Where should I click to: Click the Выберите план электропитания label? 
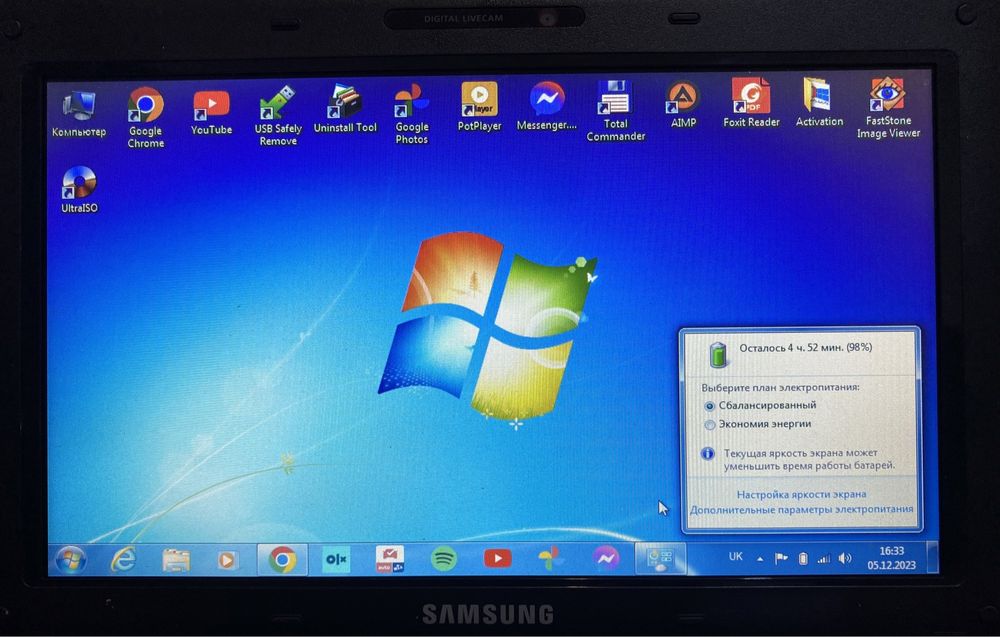pos(780,387)
